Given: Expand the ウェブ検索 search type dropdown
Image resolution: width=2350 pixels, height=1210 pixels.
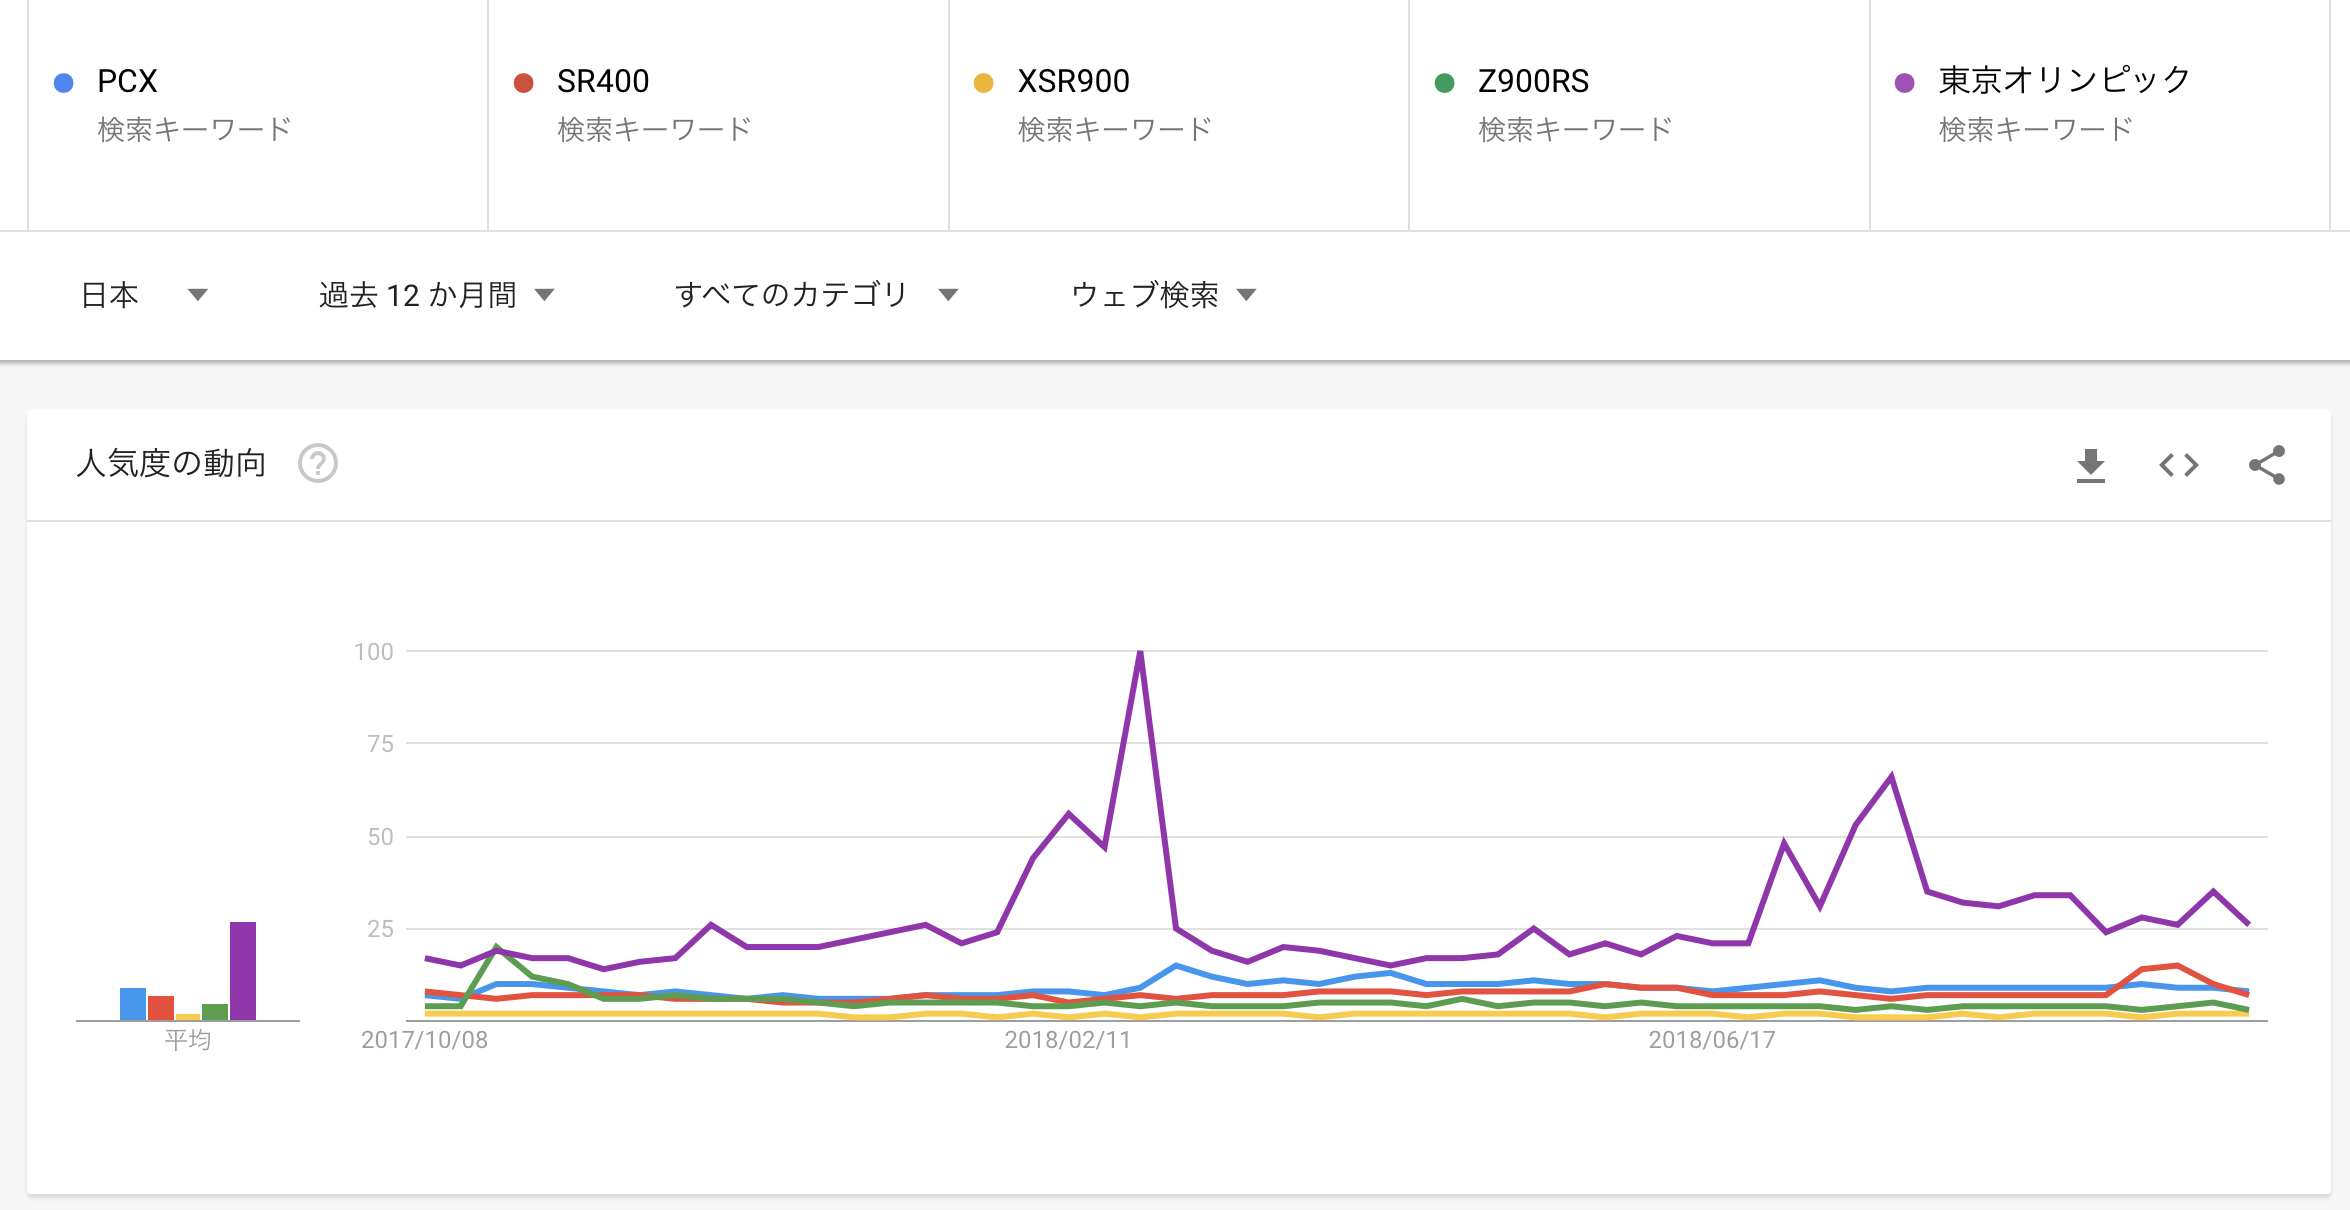Looking at the screenshot, I should 1163,295.
